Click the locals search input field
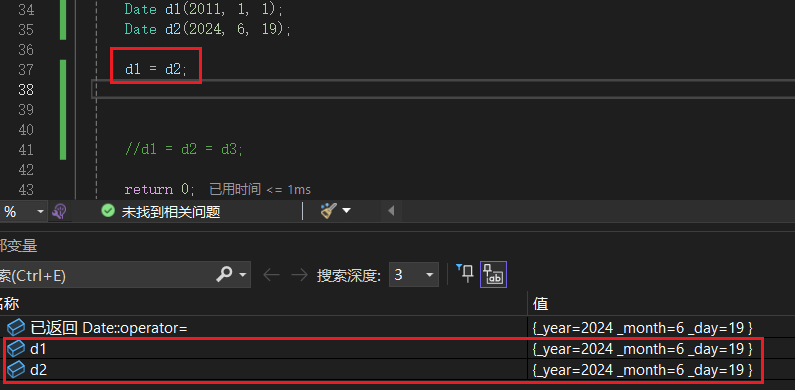The height and width of the screenshot is (390, 795). pos(105,275)
